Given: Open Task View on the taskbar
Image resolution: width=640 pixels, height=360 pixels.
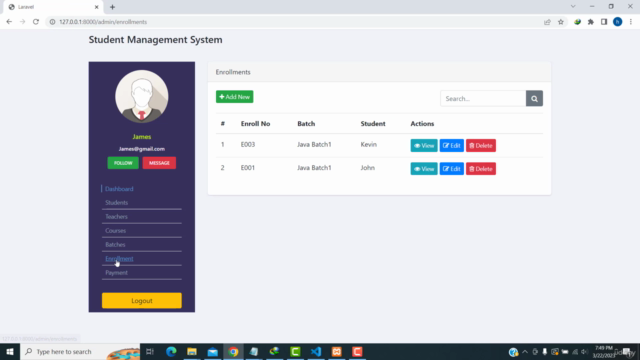Looking at the screenshot, I should [150, 351].
